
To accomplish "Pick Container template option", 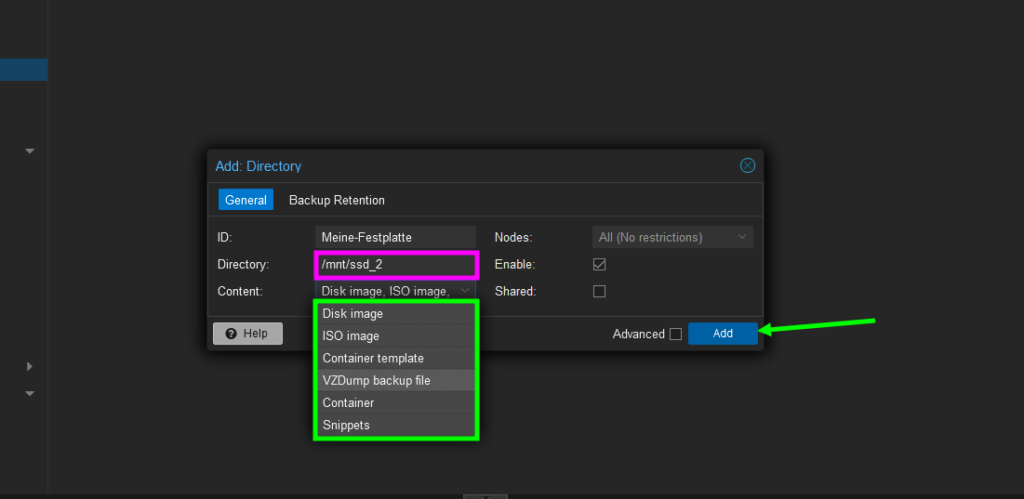I will (396, 358).
